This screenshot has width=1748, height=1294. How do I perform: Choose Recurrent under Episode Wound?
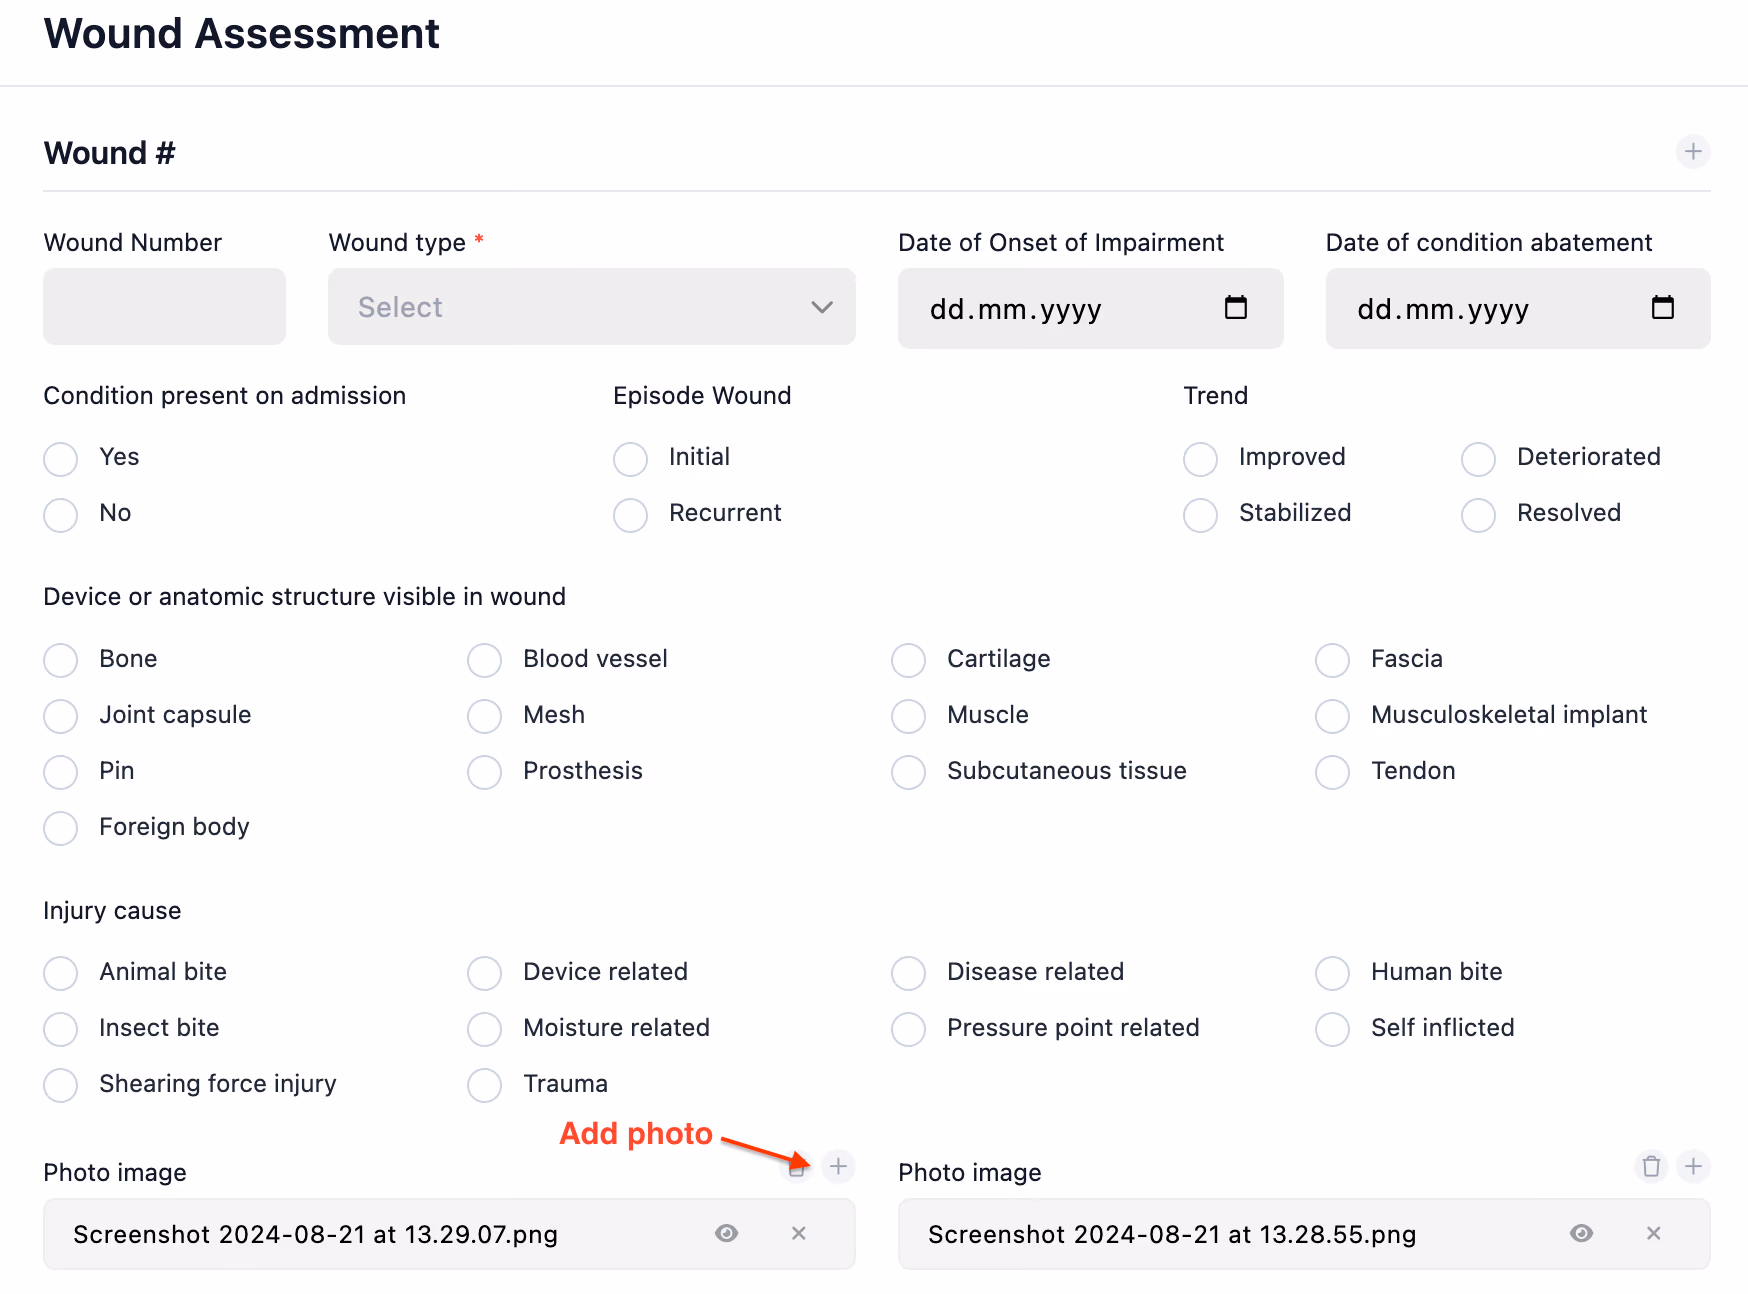click(x=631, y=515)
